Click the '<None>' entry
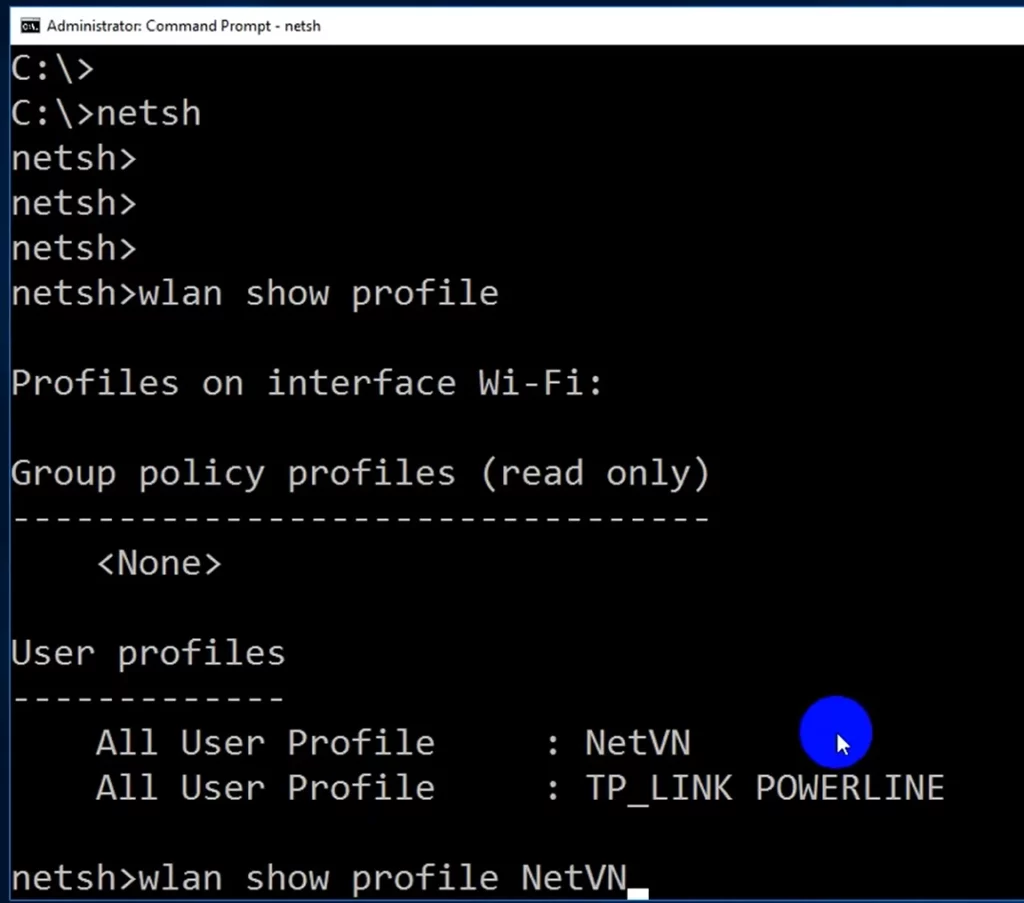This screenshot has height=903, width=1024. tap(159, 563)
